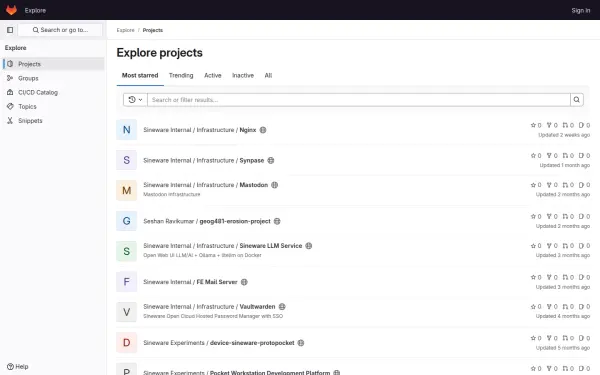Click the Projects breadcrumb

pyautogui.click(x=153, y=30)
